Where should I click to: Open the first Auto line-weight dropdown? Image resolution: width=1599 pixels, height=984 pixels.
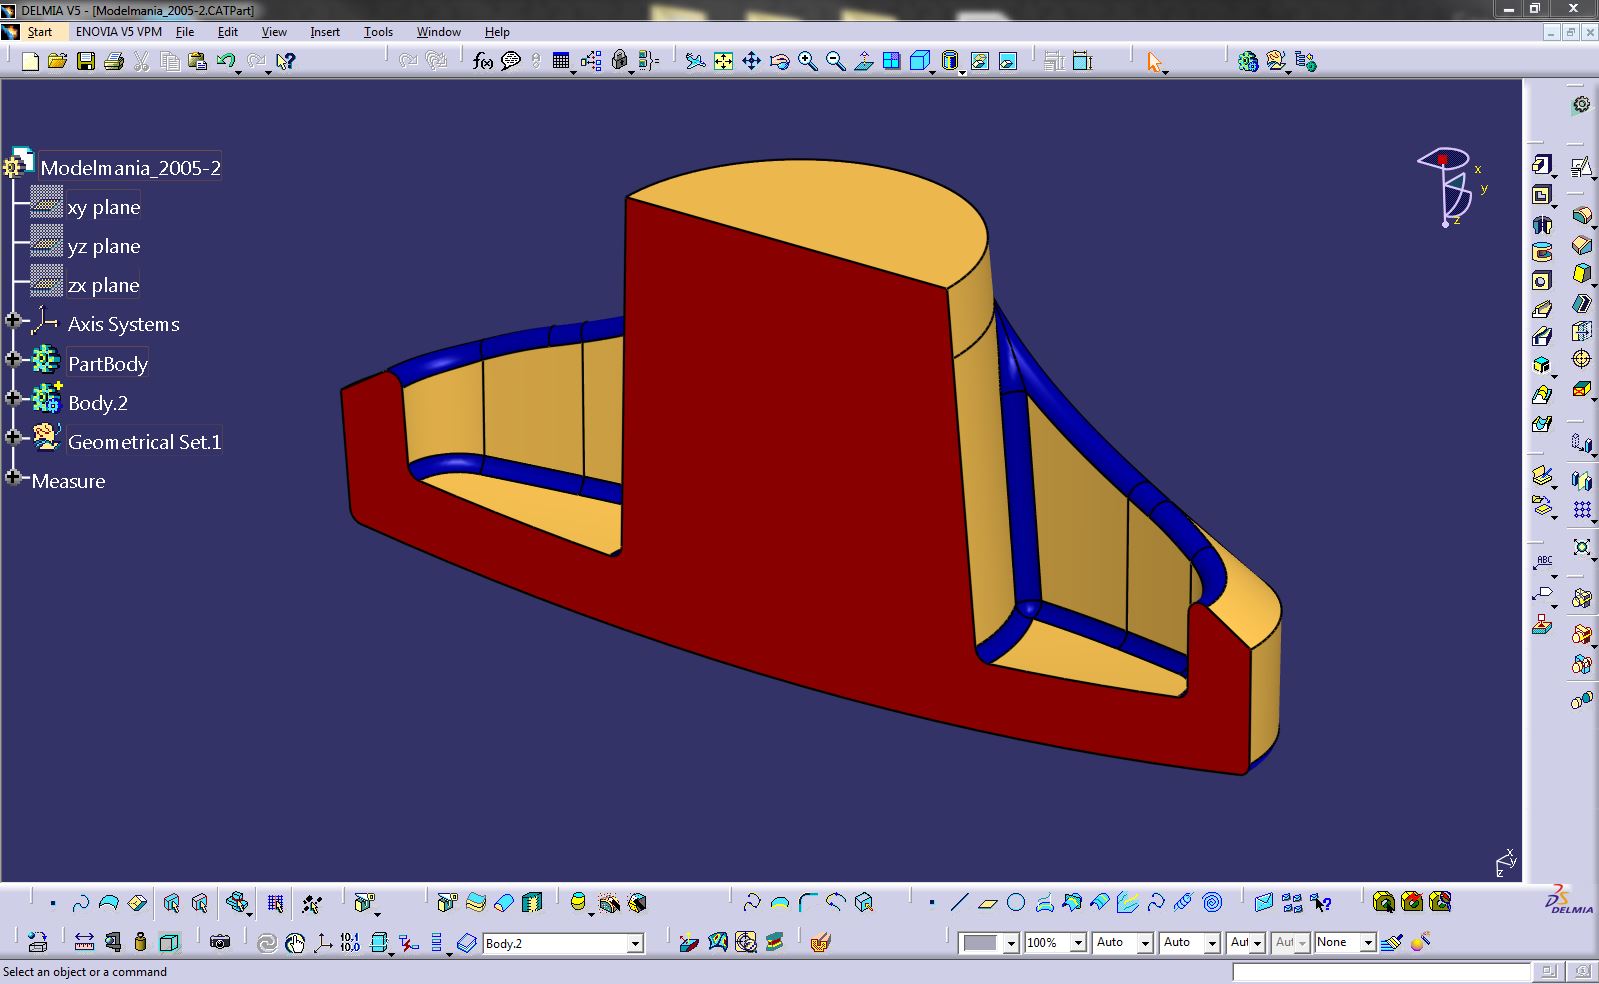pos(1145,943)
